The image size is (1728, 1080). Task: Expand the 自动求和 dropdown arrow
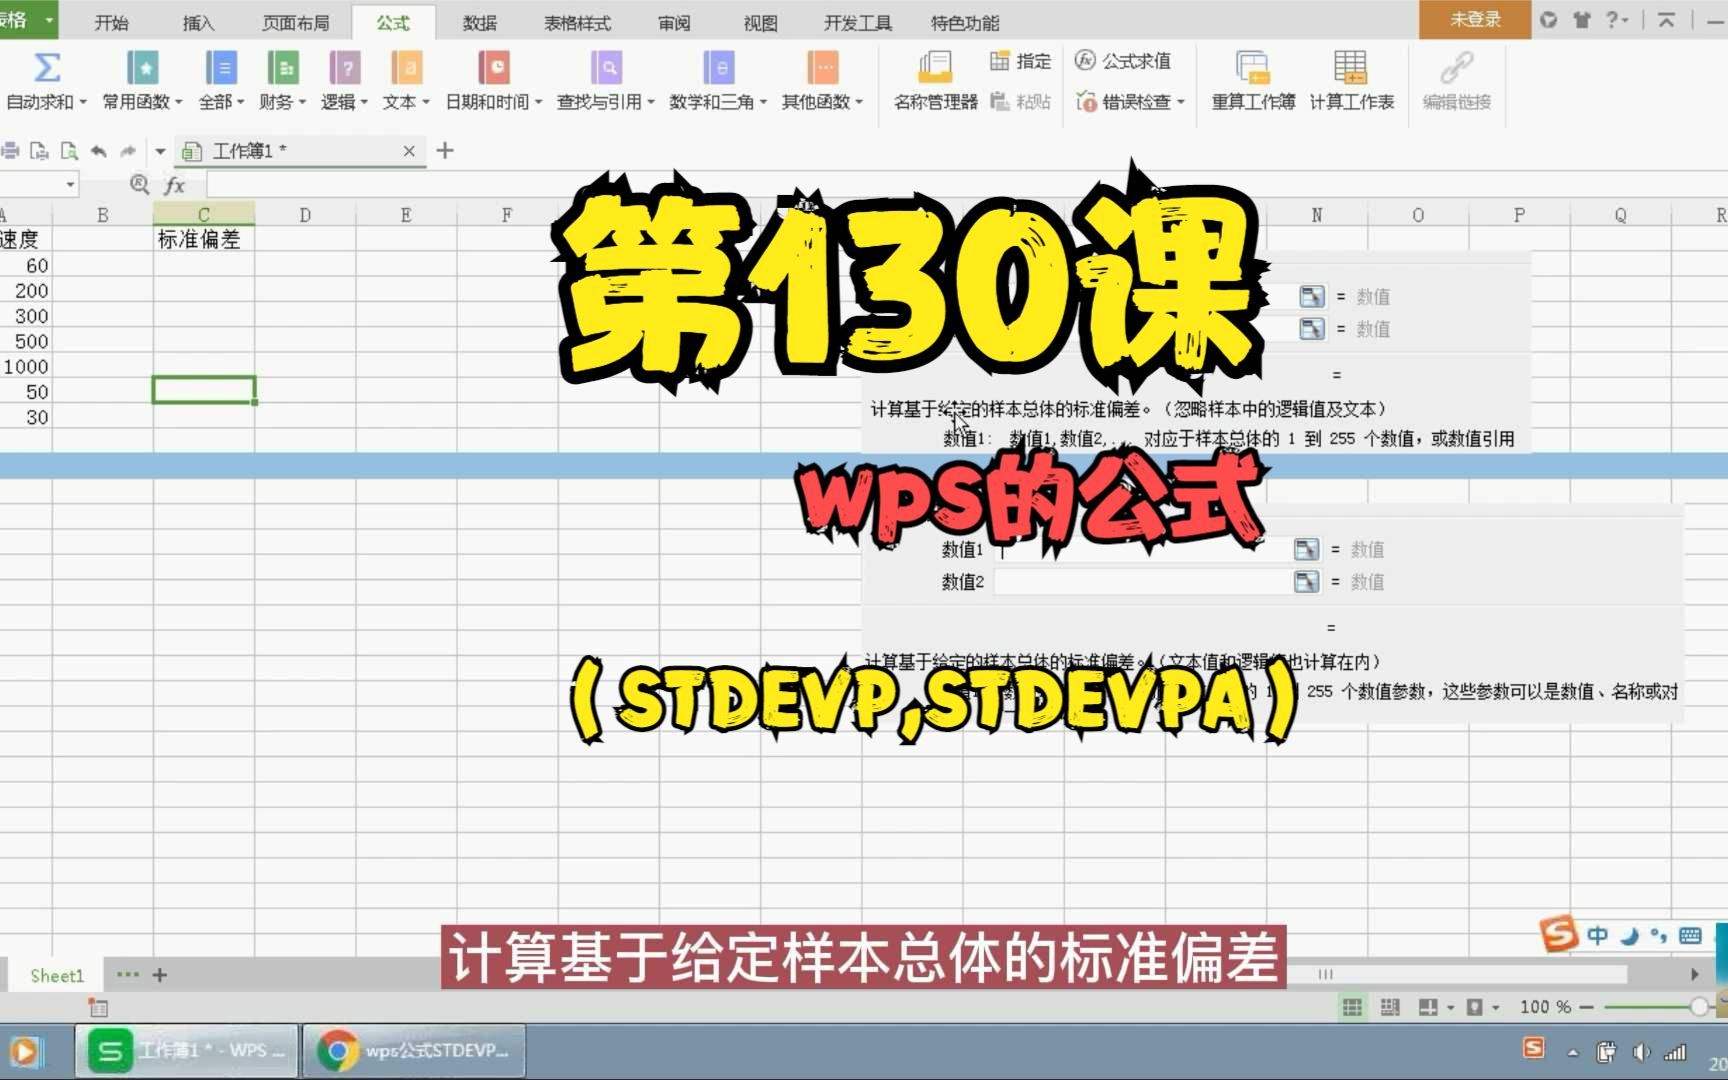83,102
